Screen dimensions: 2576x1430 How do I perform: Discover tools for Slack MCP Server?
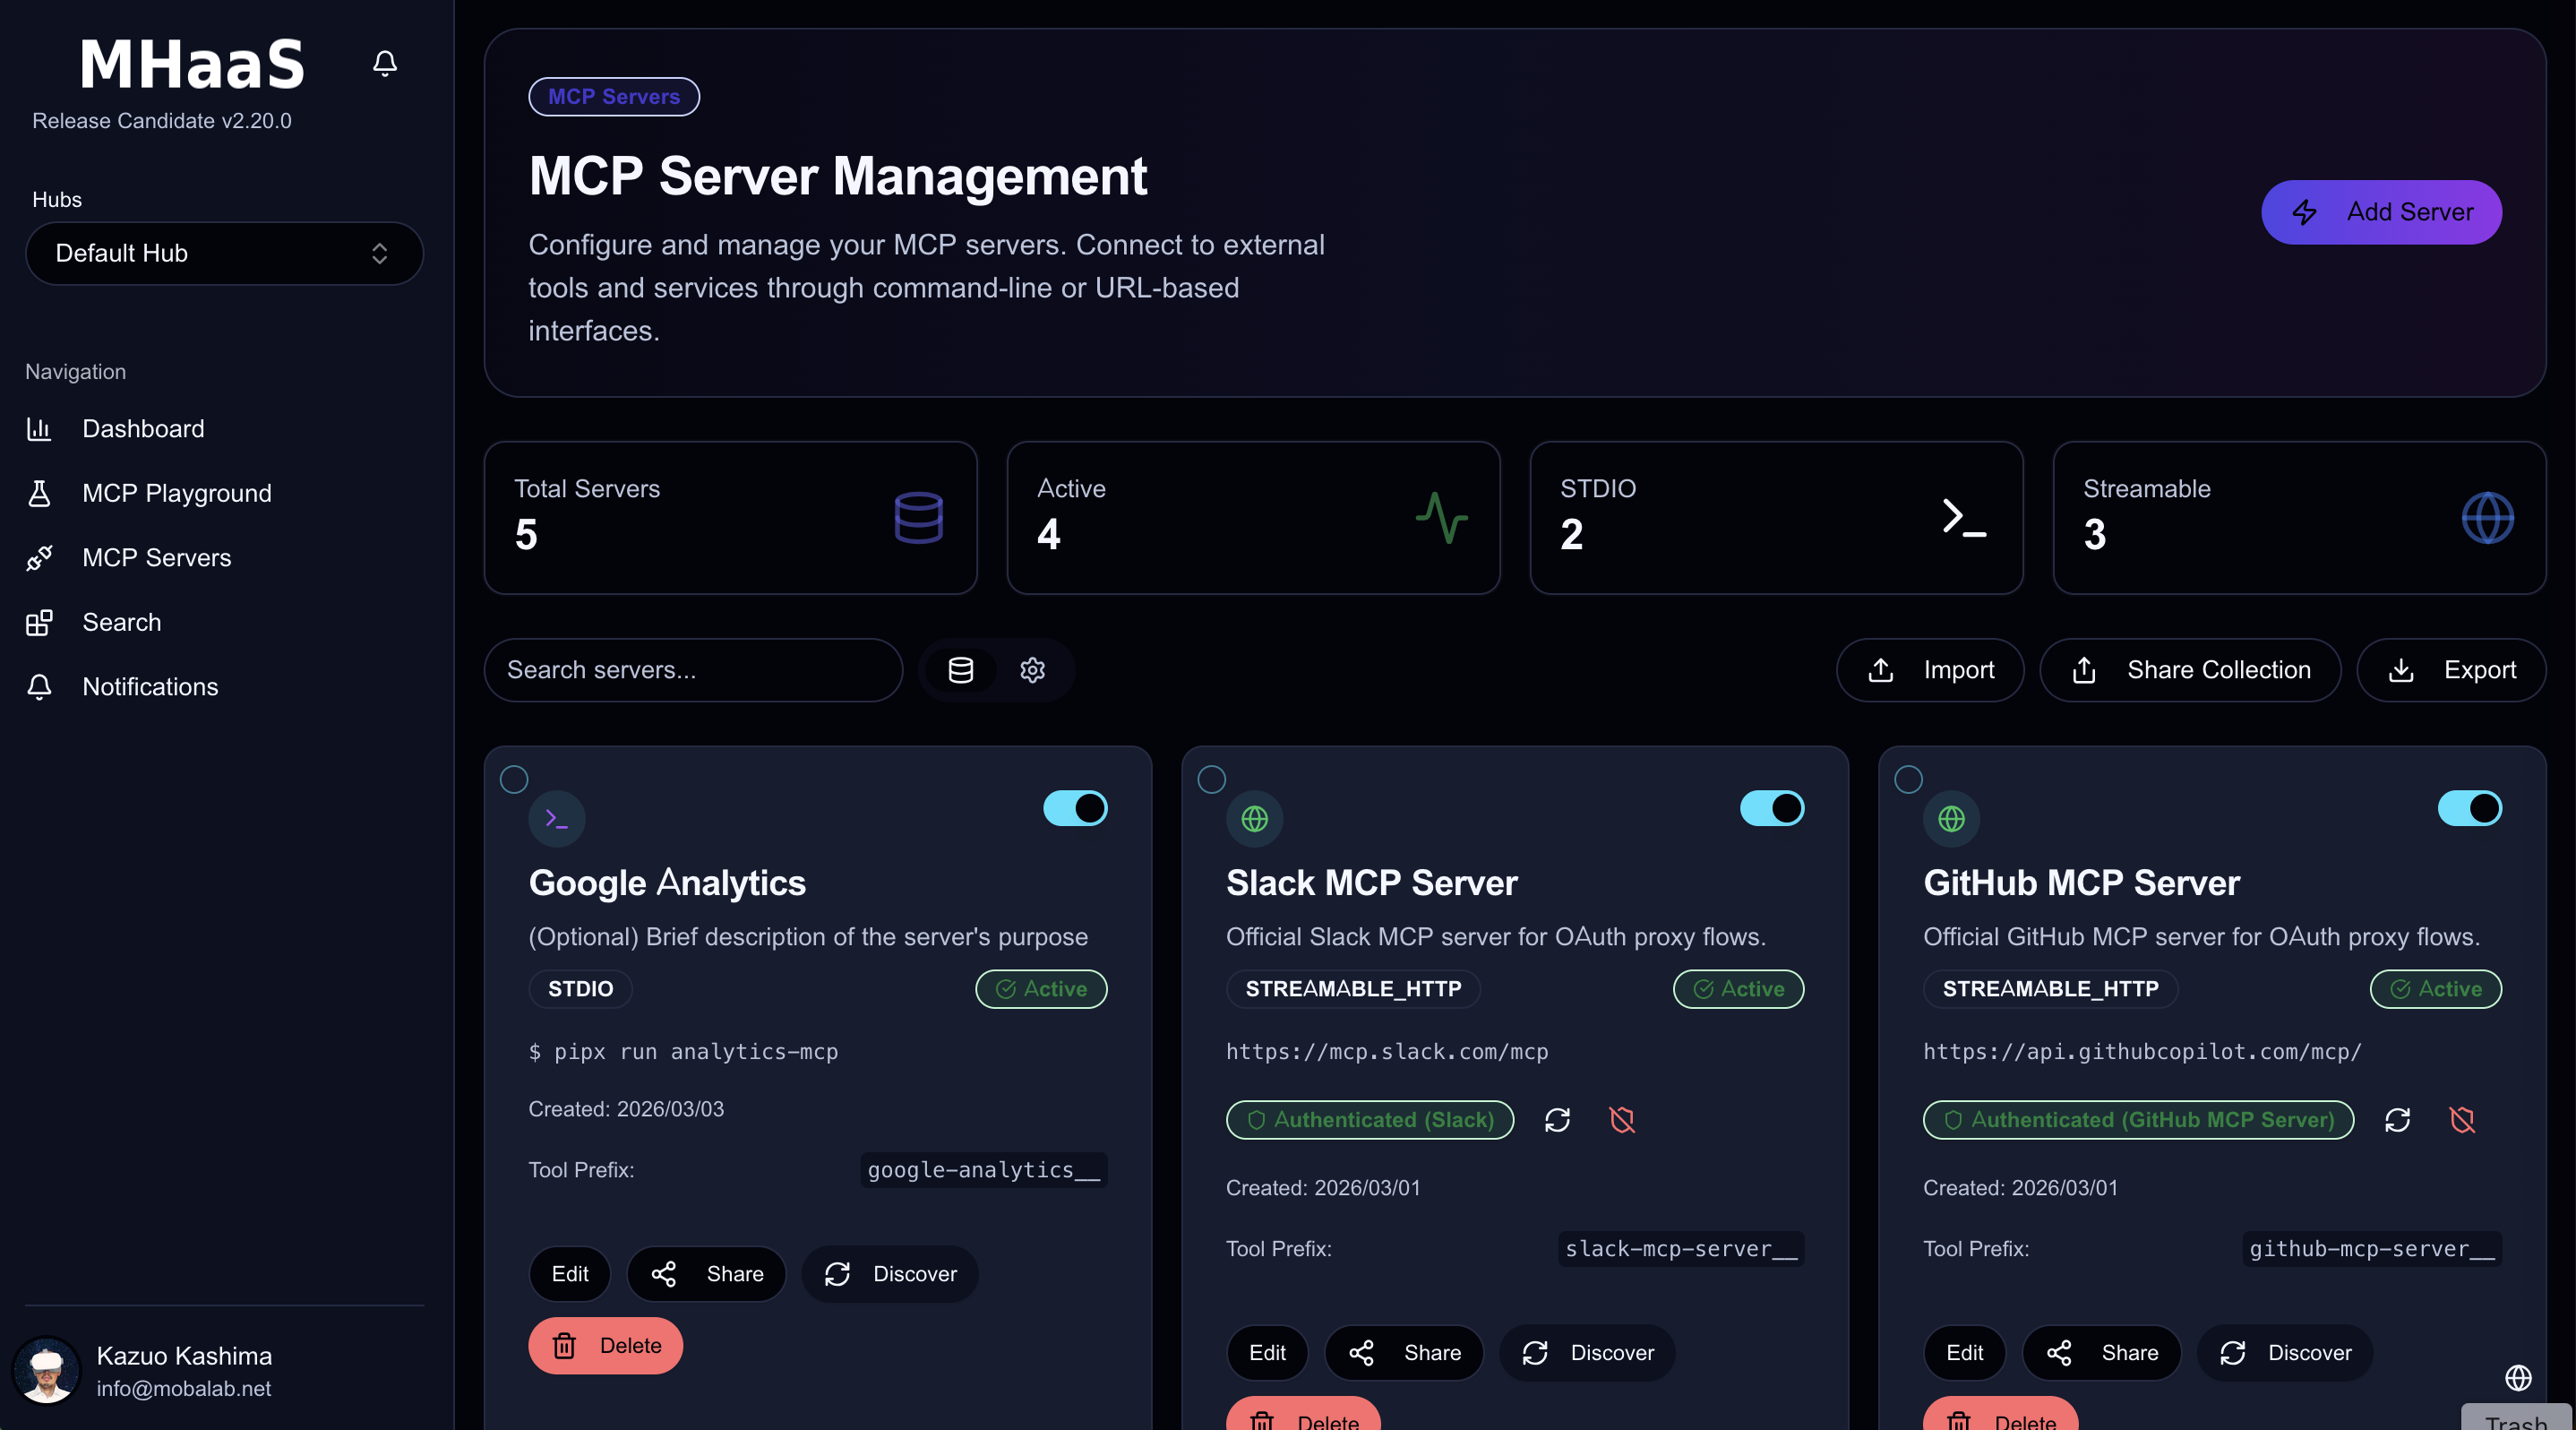pyautogui.click(x=1587, y=1353)
